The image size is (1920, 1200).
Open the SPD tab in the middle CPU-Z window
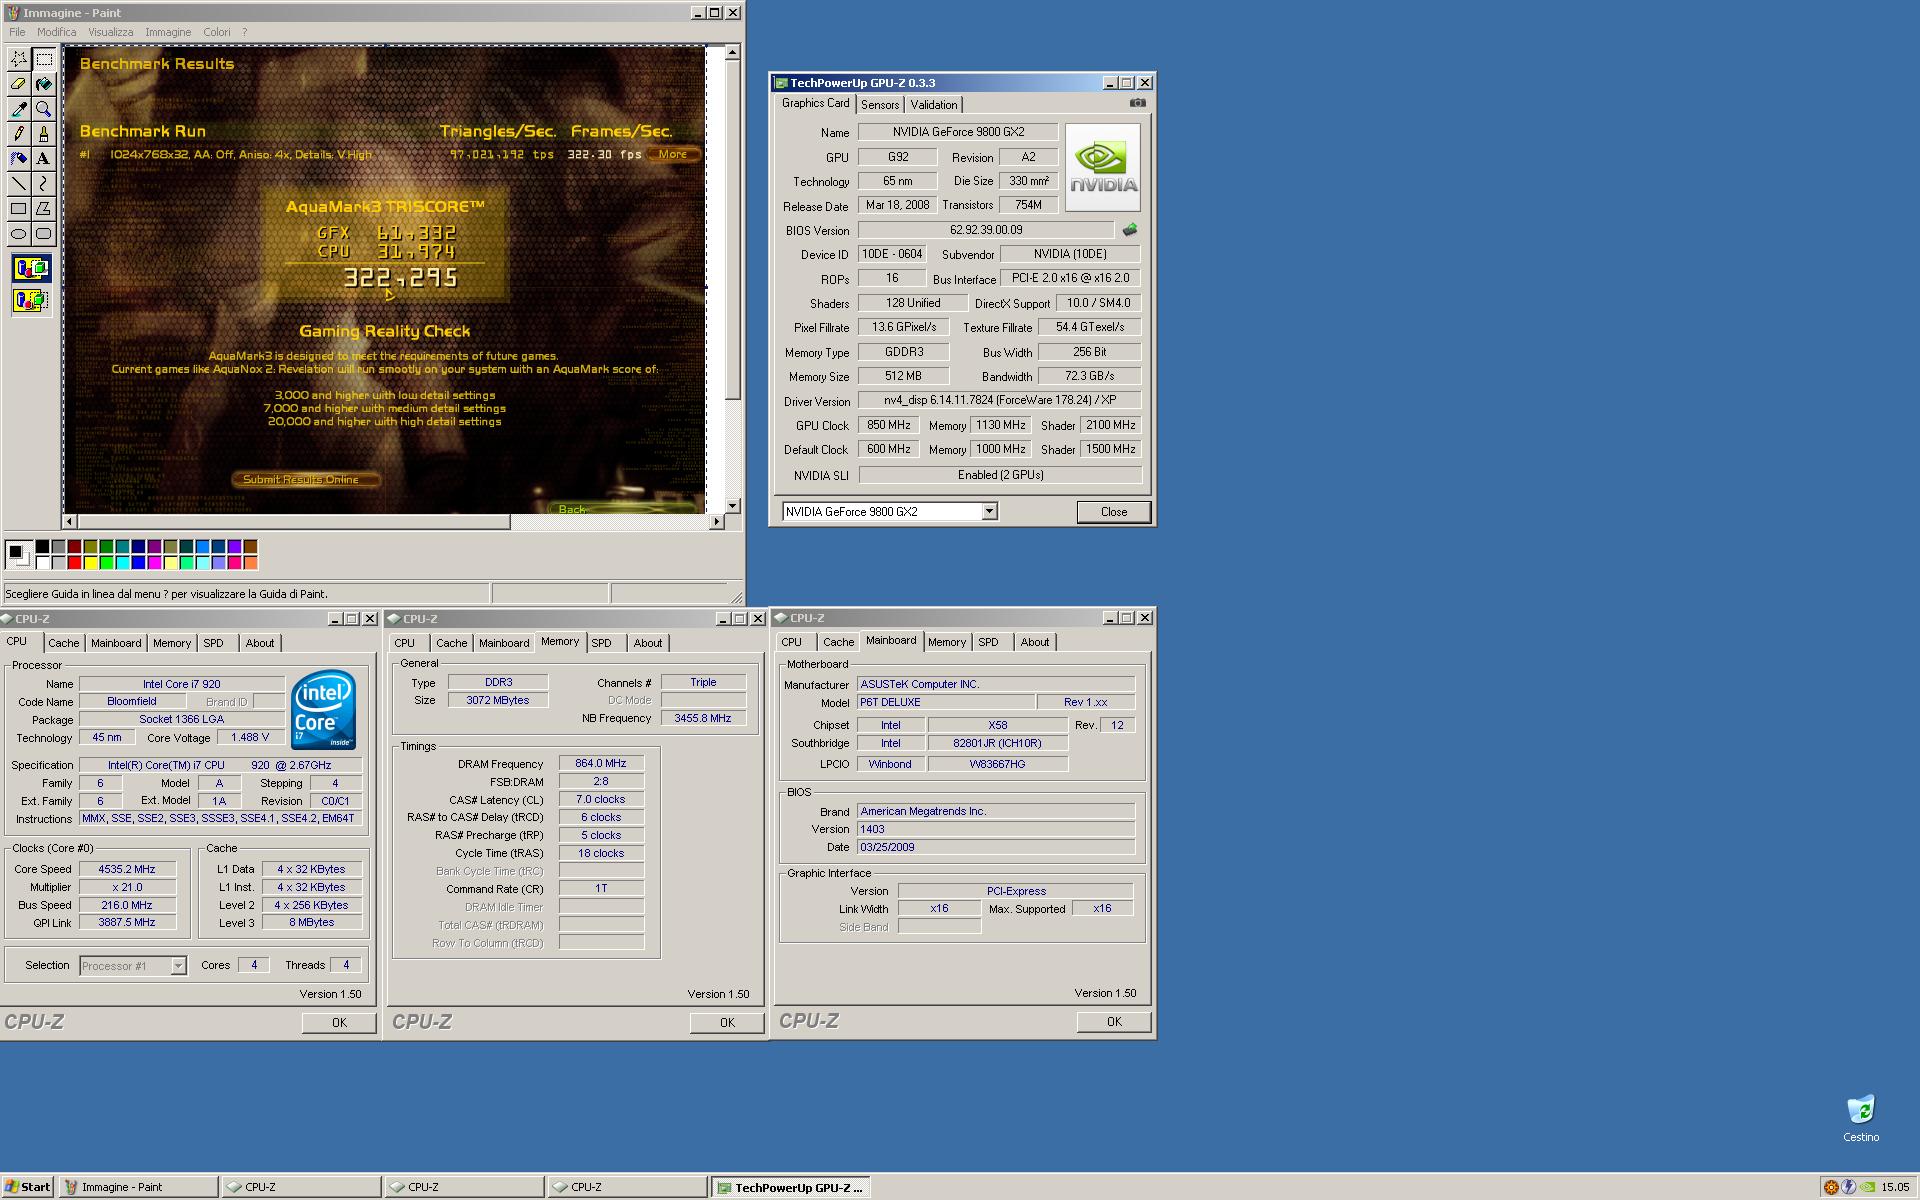(601, 643)
